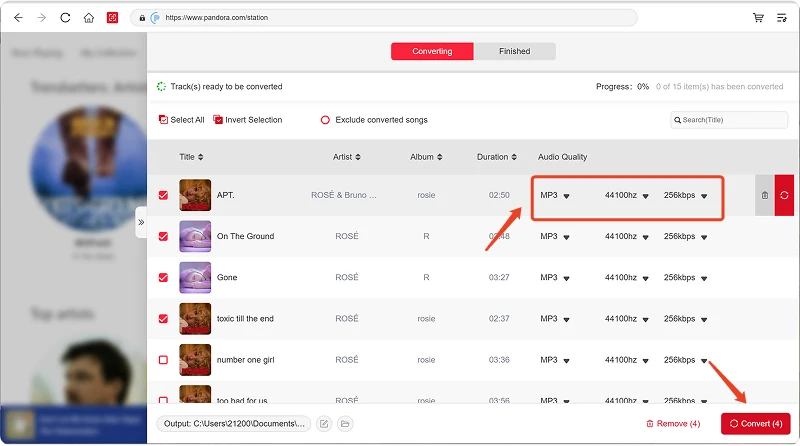Sort by the Album column
Screen dimensions: 800x446
pos(426,157)
